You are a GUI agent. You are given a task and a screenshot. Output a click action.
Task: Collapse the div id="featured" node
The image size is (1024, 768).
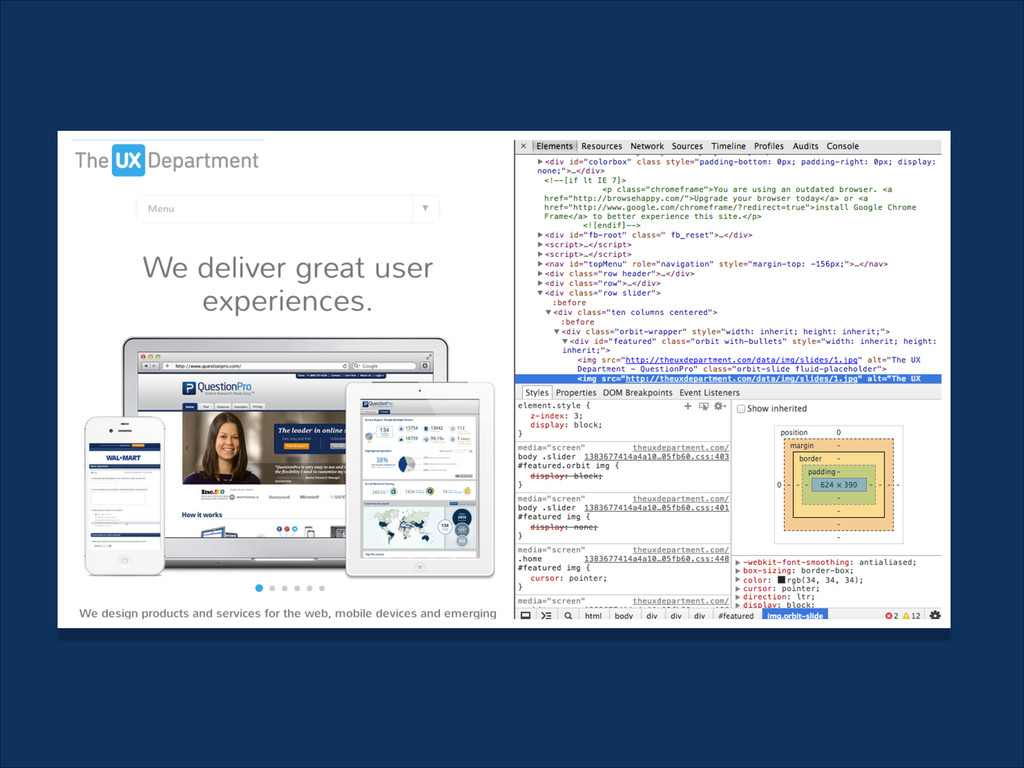click(x=565, y=341)
